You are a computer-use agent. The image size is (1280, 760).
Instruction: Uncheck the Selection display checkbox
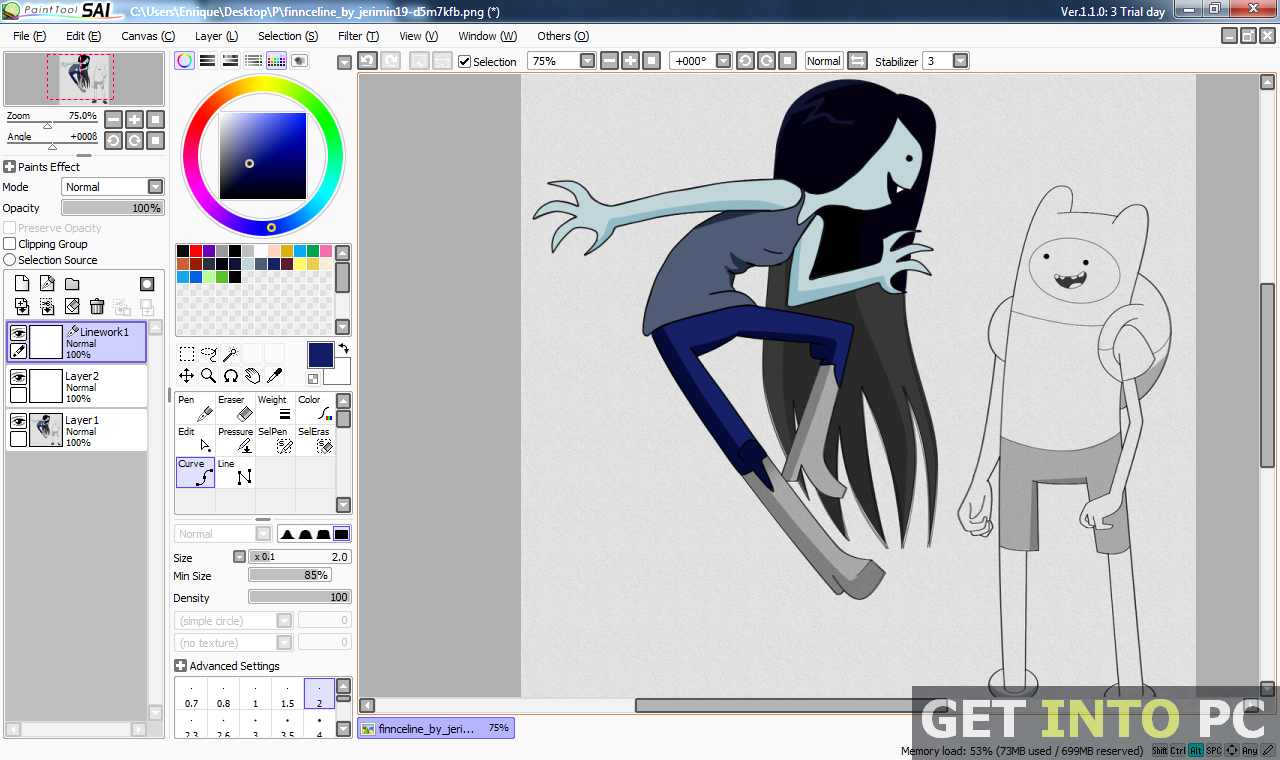tap(464, 61)
